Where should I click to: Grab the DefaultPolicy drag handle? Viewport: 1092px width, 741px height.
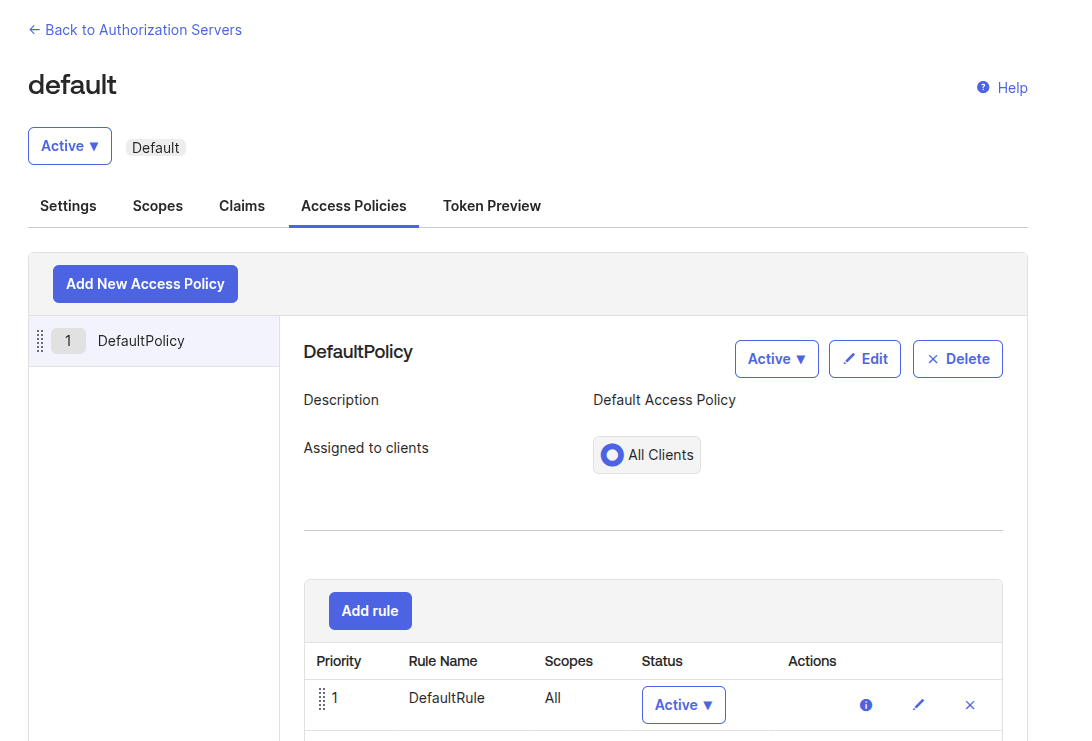click(40, 341)
